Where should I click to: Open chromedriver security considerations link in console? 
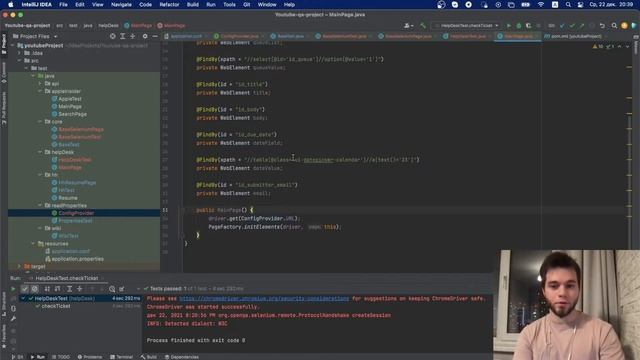click(264, 298)
